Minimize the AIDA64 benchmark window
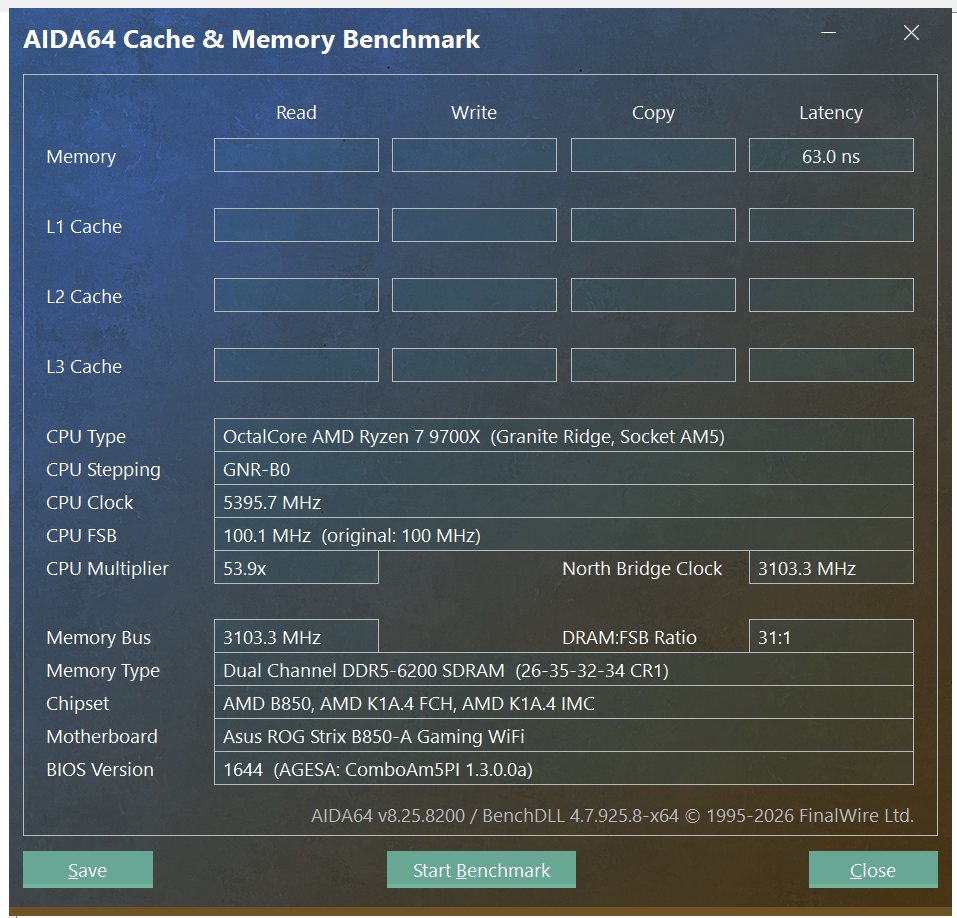Image resolution: width=957 pixels, height=918 pixels. pos(828,32)
